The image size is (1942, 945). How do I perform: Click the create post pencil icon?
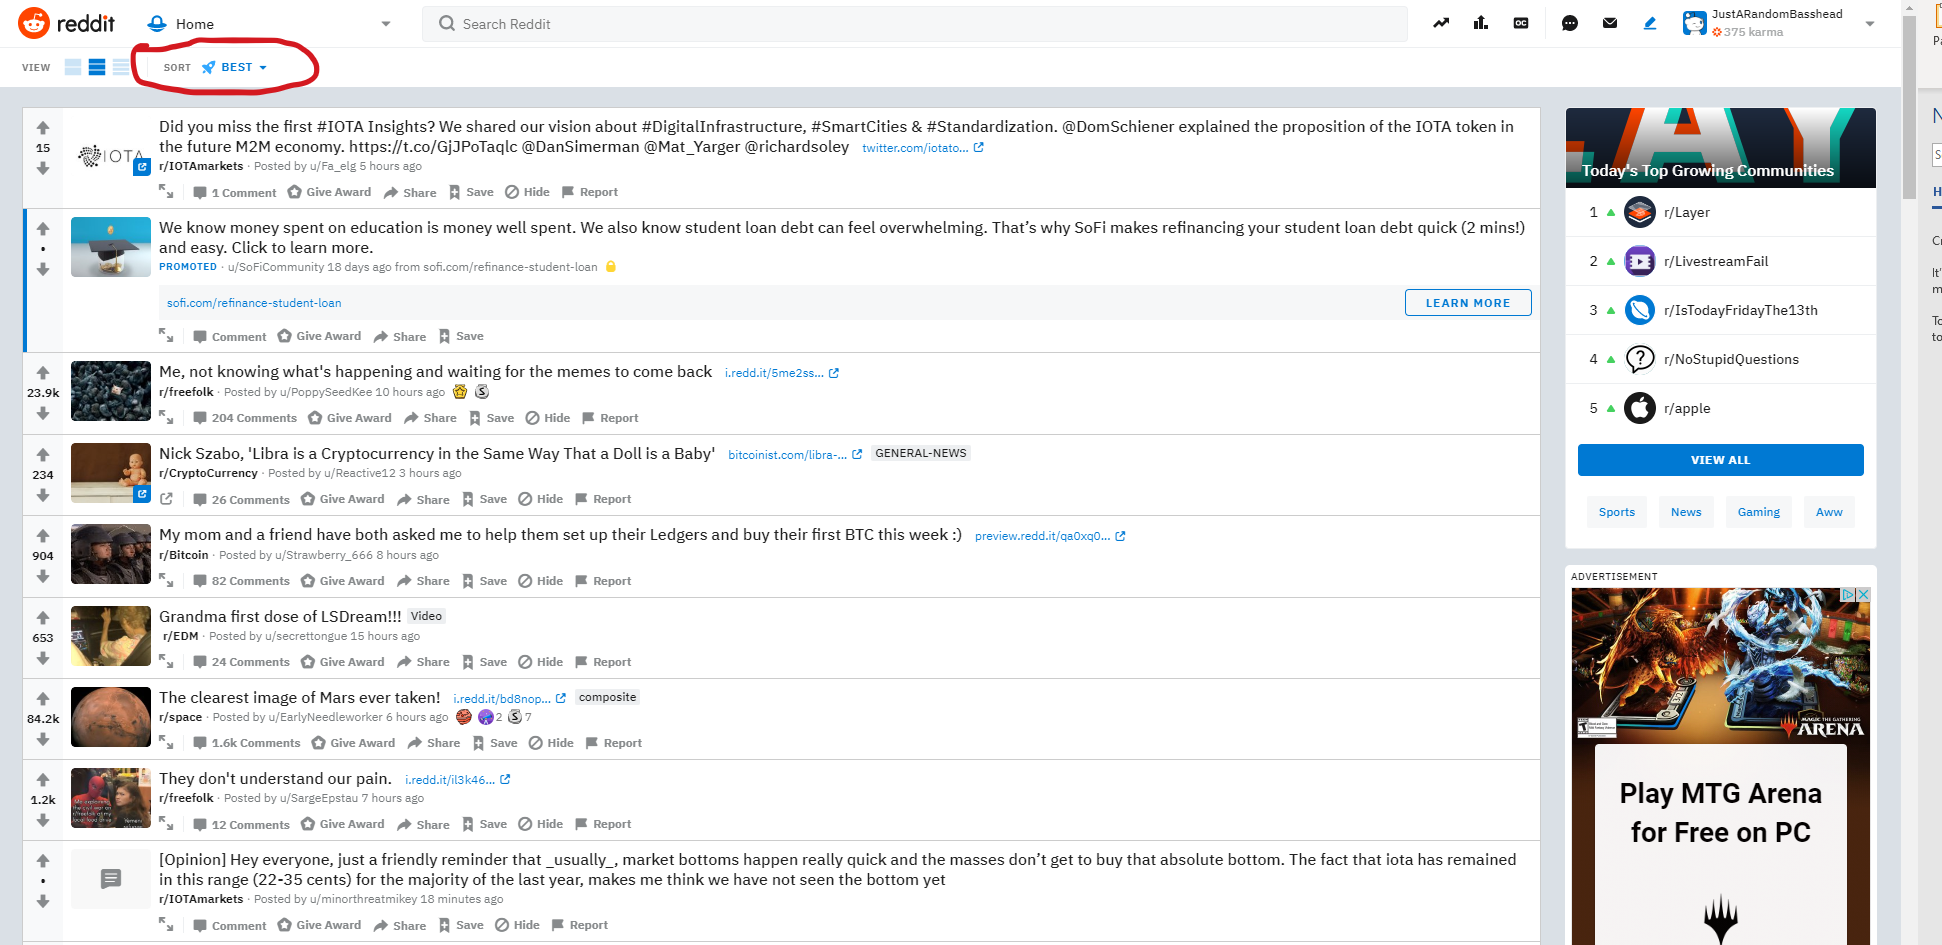(x=1650, y=23)
